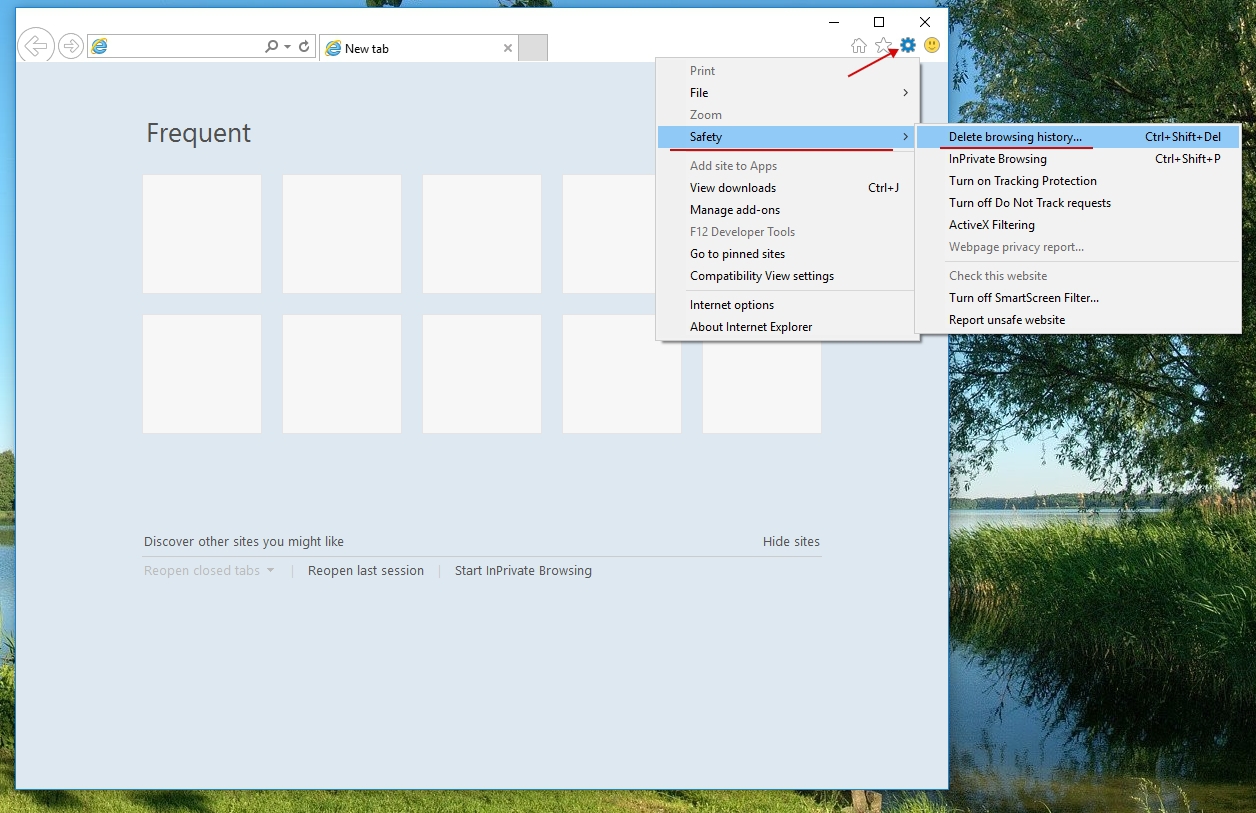This screenshot has height=813, width=1256.
Task: Toggle ActiveX Filtering option
Action: coord(991,225)
